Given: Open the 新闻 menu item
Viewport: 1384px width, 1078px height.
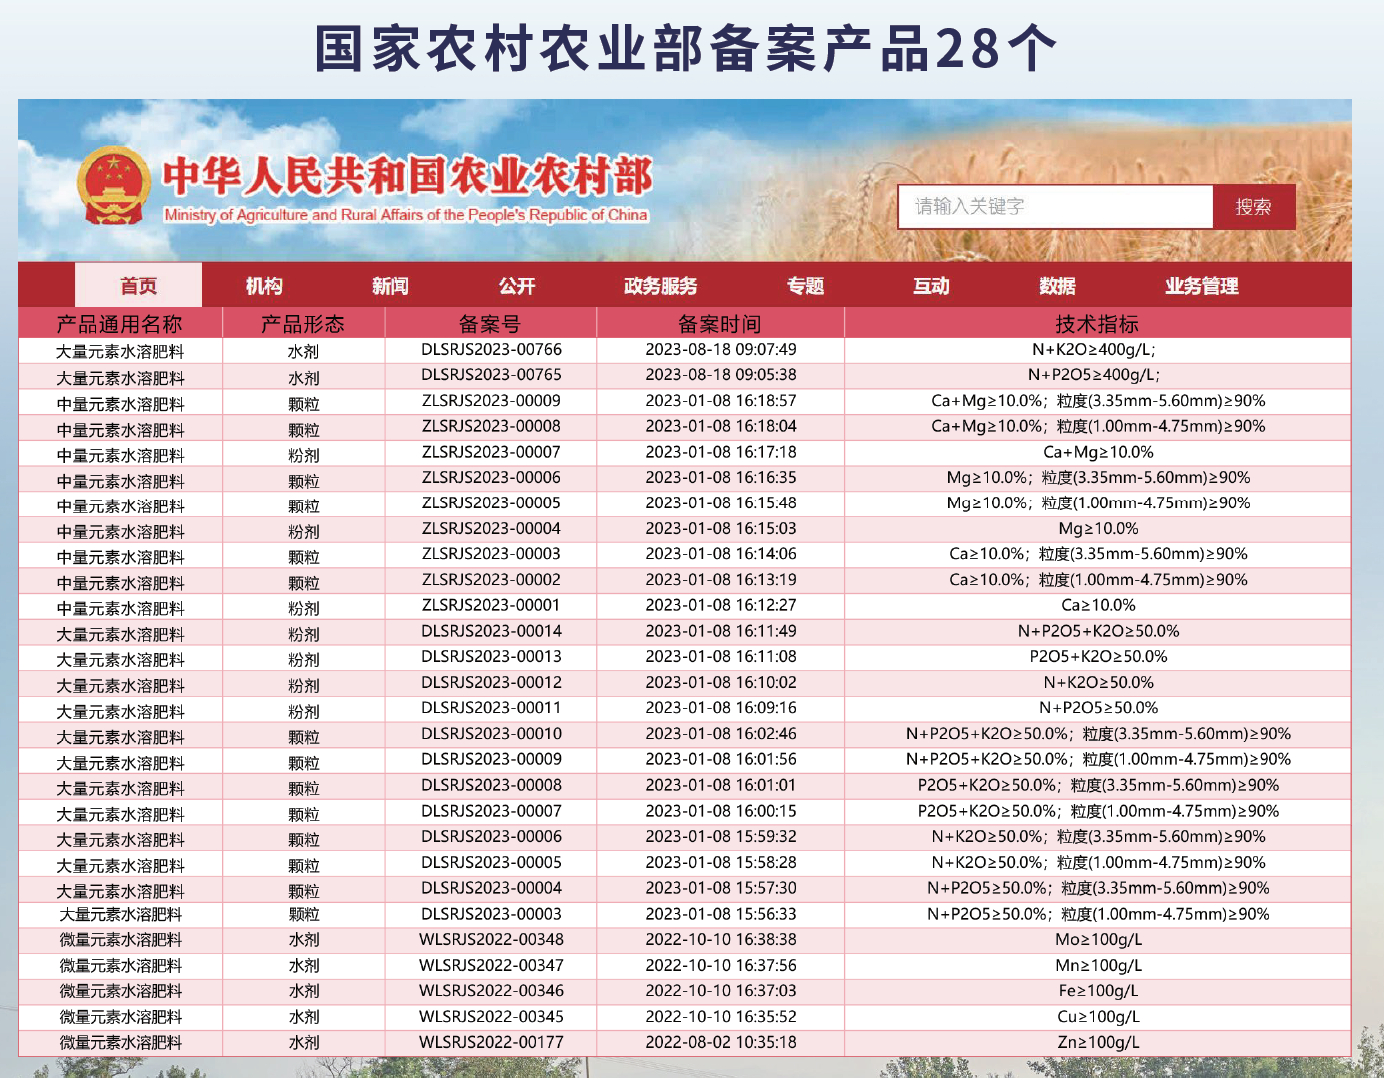Looking at the screenshot, I should 390,286.
